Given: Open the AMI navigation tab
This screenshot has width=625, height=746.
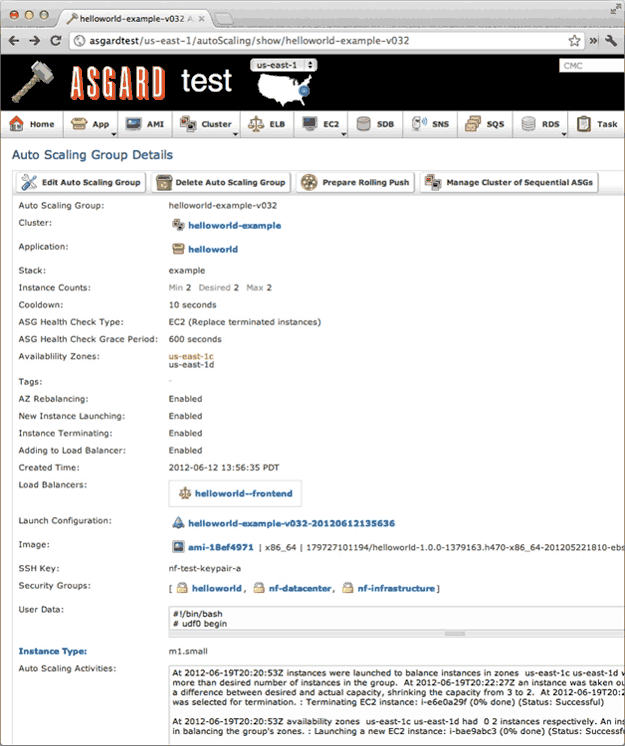Looking at the screenshot, I should coord(145,124).
